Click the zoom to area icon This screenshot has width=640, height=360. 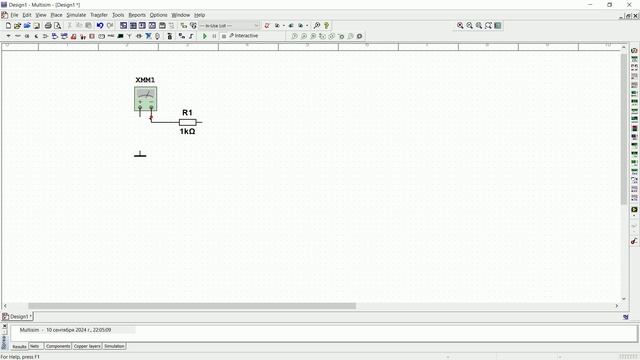(479, 25)
